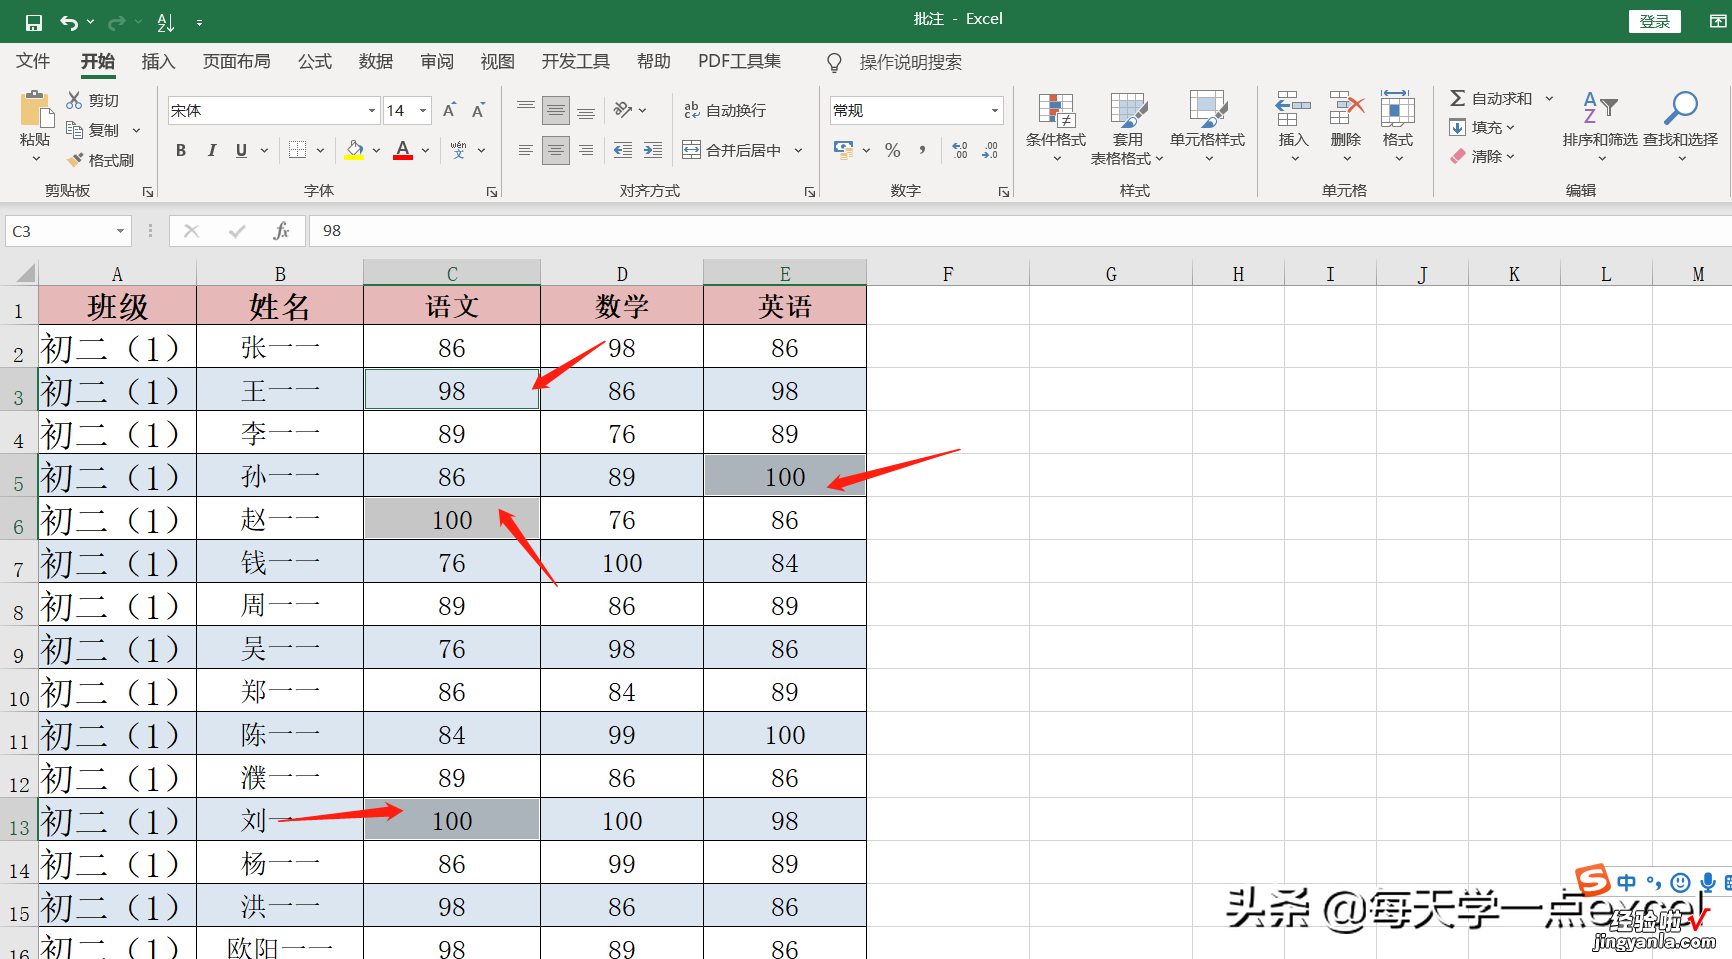Open the font size dropdown showing 14
The width and height of the screenshot is (1732, 959).
[x=423, y=110]
